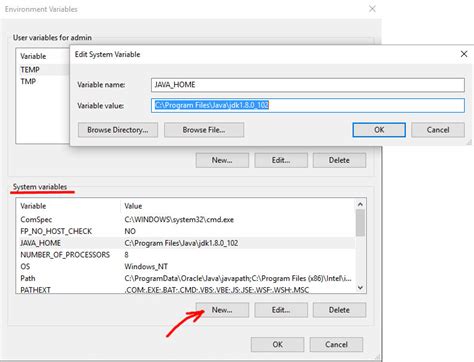Click New under user variables

[222, 160]
